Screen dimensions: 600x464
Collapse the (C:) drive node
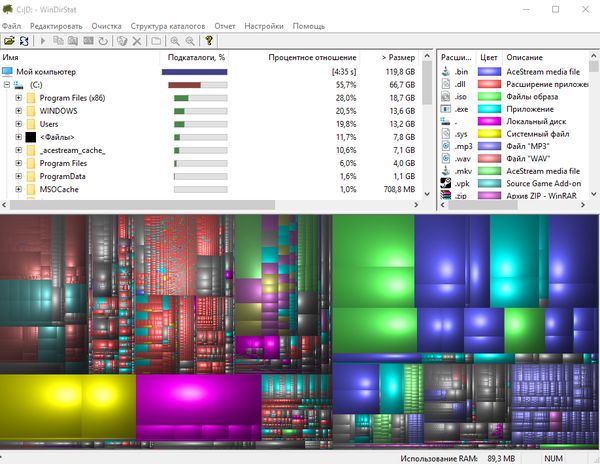[7, 85]
